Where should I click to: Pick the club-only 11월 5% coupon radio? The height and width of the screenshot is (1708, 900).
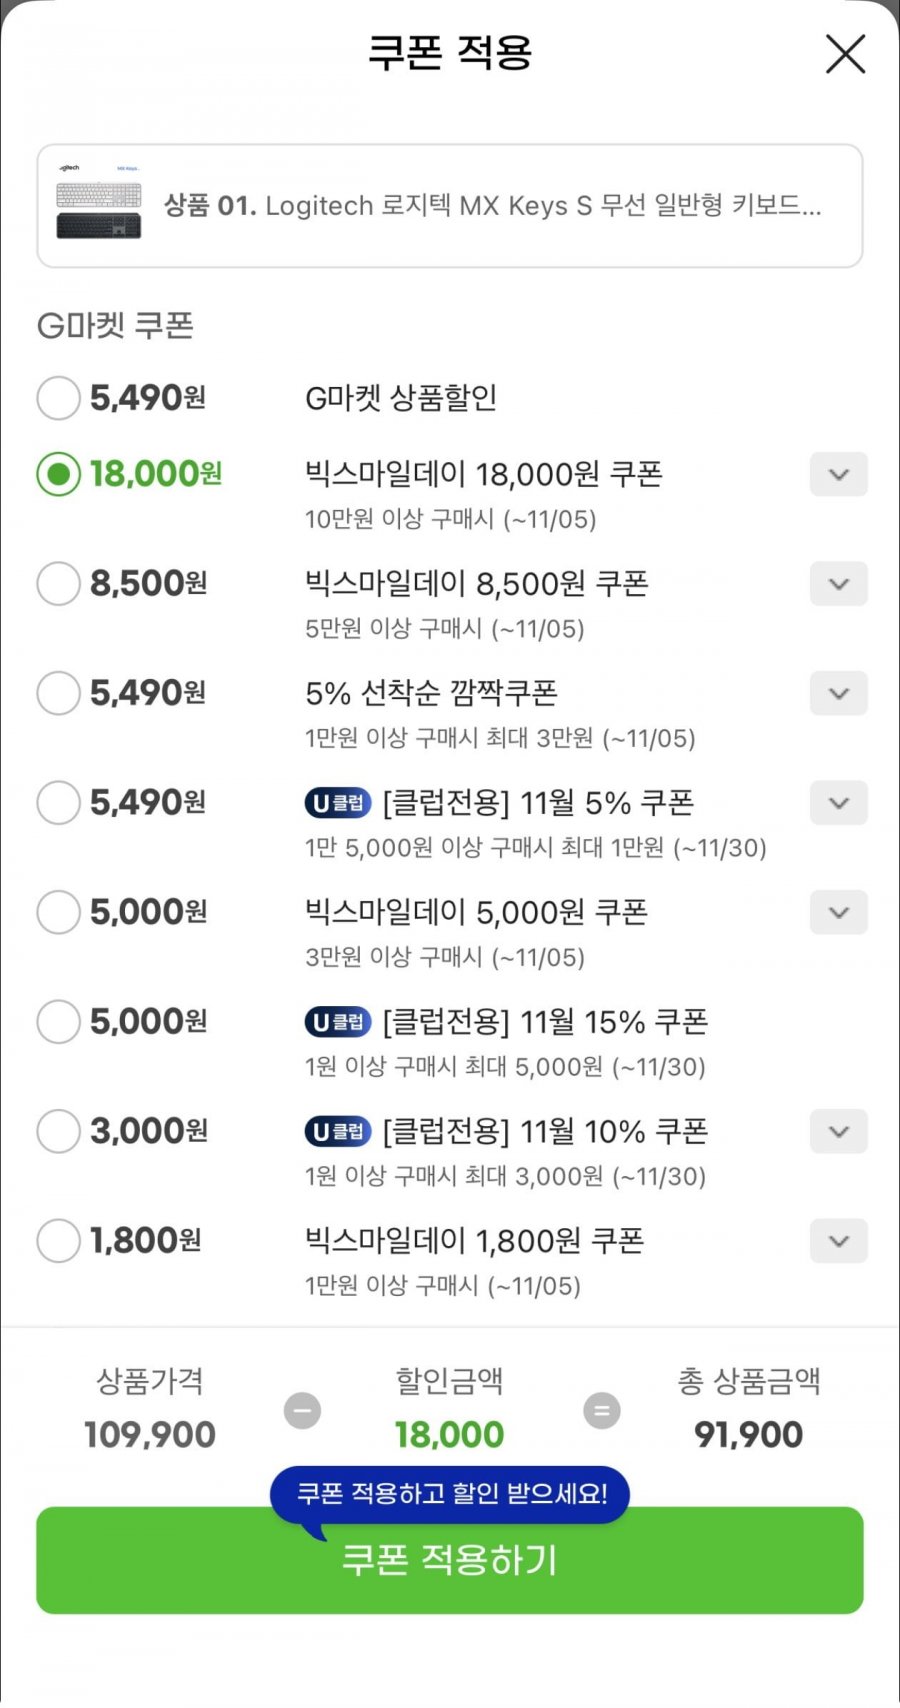58,802
